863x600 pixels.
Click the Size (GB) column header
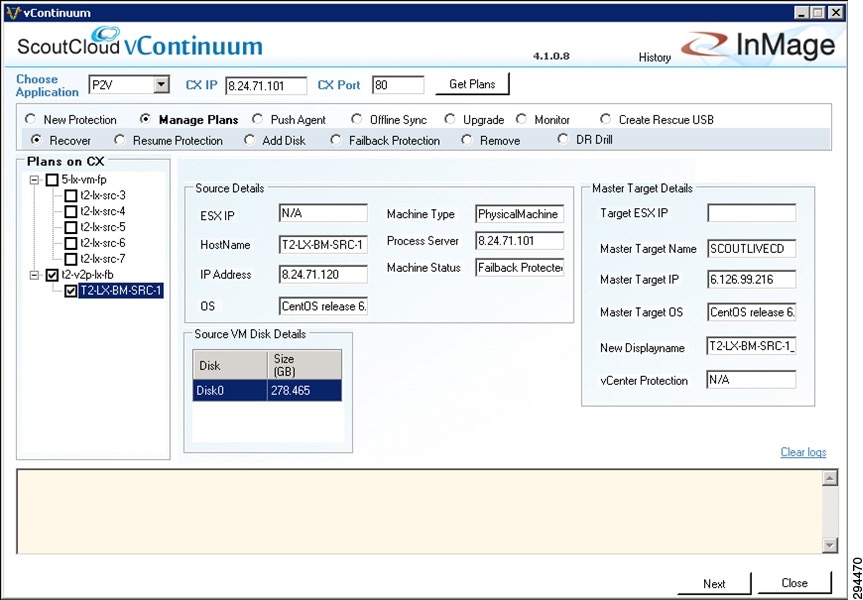point(304,365)
